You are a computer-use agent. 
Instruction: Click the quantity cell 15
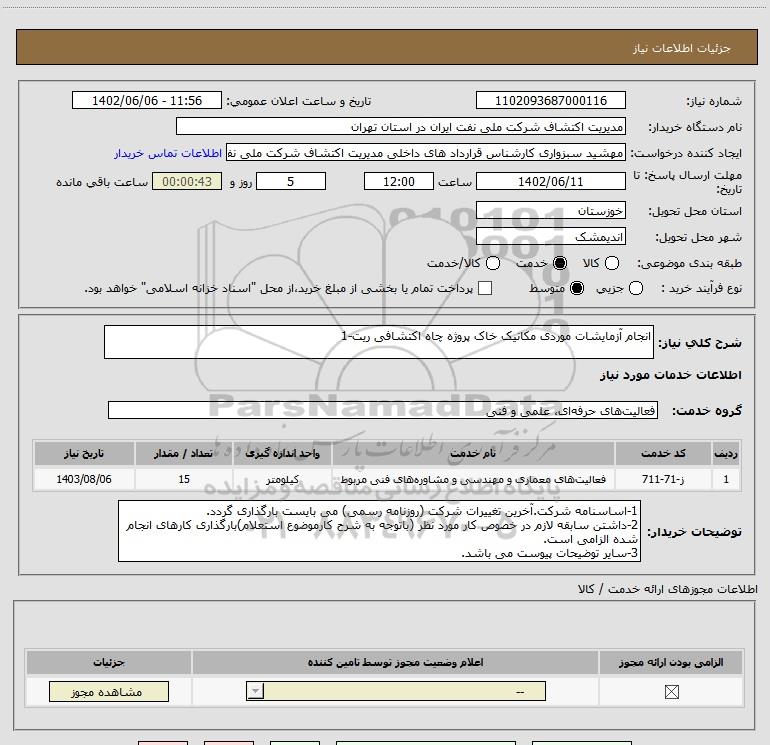coord(184,479)
